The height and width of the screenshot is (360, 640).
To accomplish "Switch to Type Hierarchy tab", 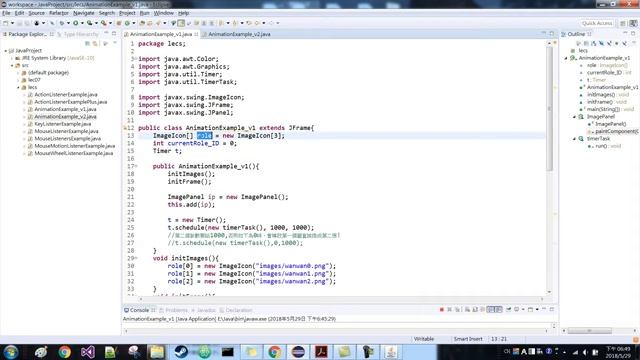I will [x=81, y=34].
